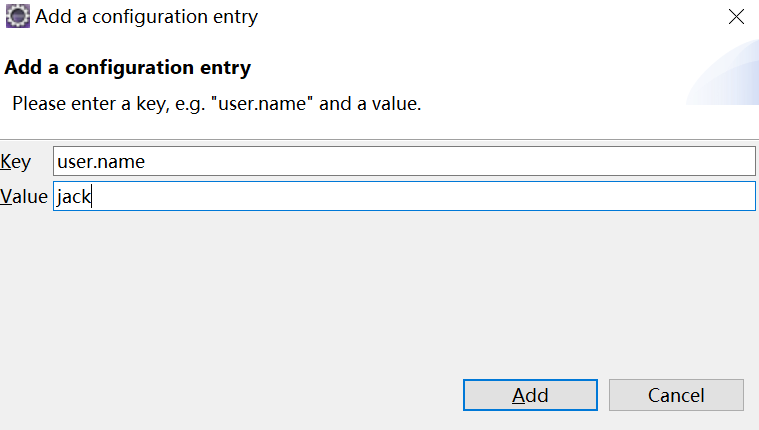Click the Value field label
This screenshot has height=430, width=759.
[x=24, y=197]
